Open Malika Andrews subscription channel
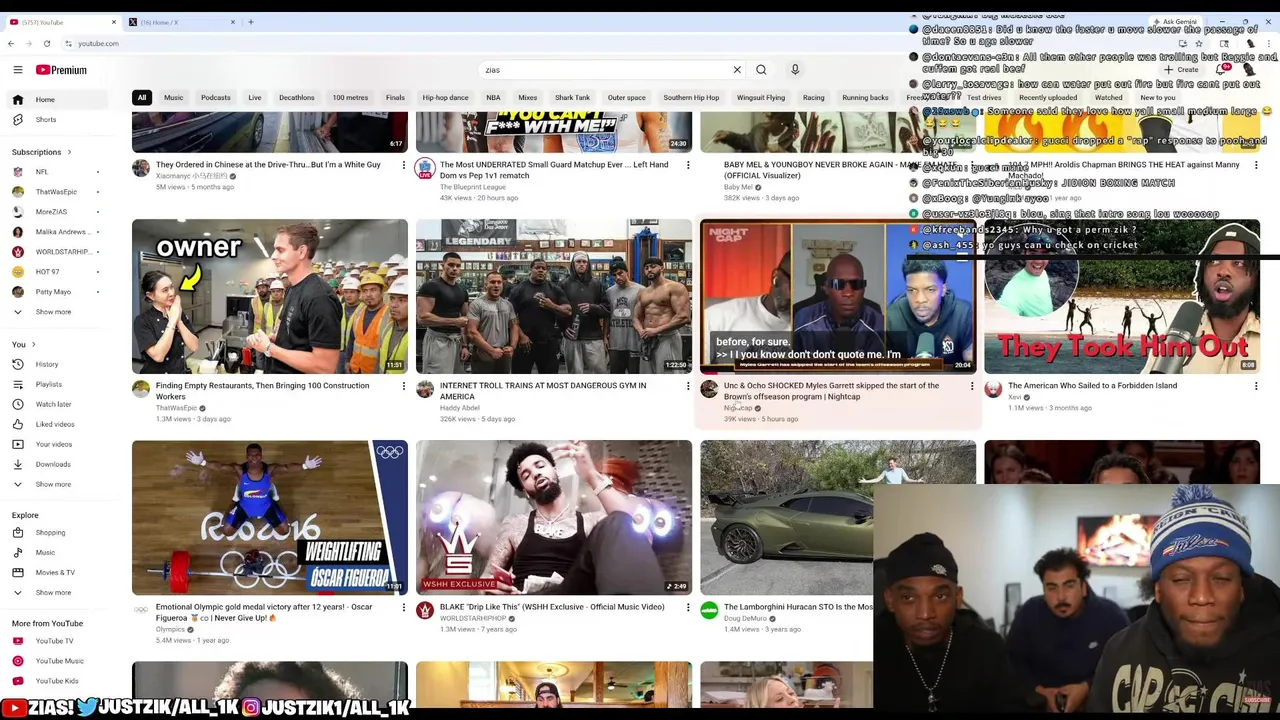Image resolution: width=1280 pixels, height=720 pixels. tap(56, 232)
